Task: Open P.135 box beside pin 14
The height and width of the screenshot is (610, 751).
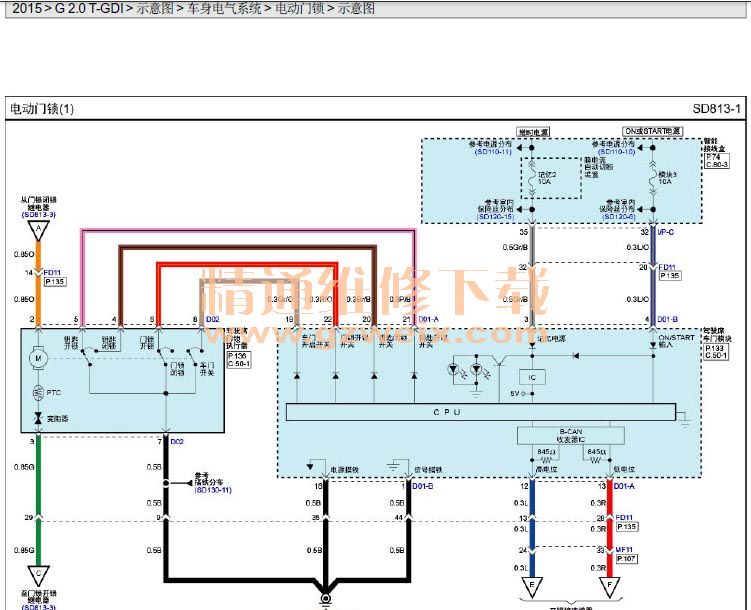Action: click(x=55, y=282)
